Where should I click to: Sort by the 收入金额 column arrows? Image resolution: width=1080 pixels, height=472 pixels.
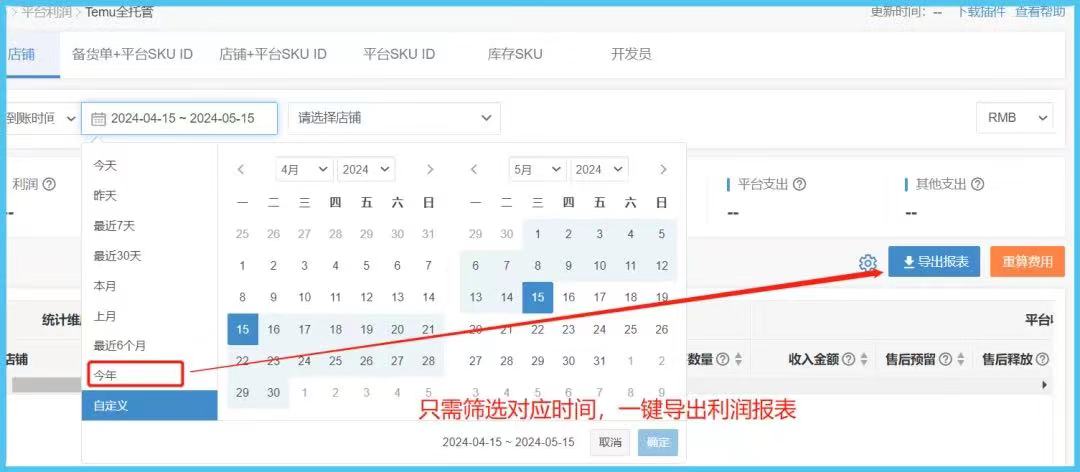(x=863, y=359)
